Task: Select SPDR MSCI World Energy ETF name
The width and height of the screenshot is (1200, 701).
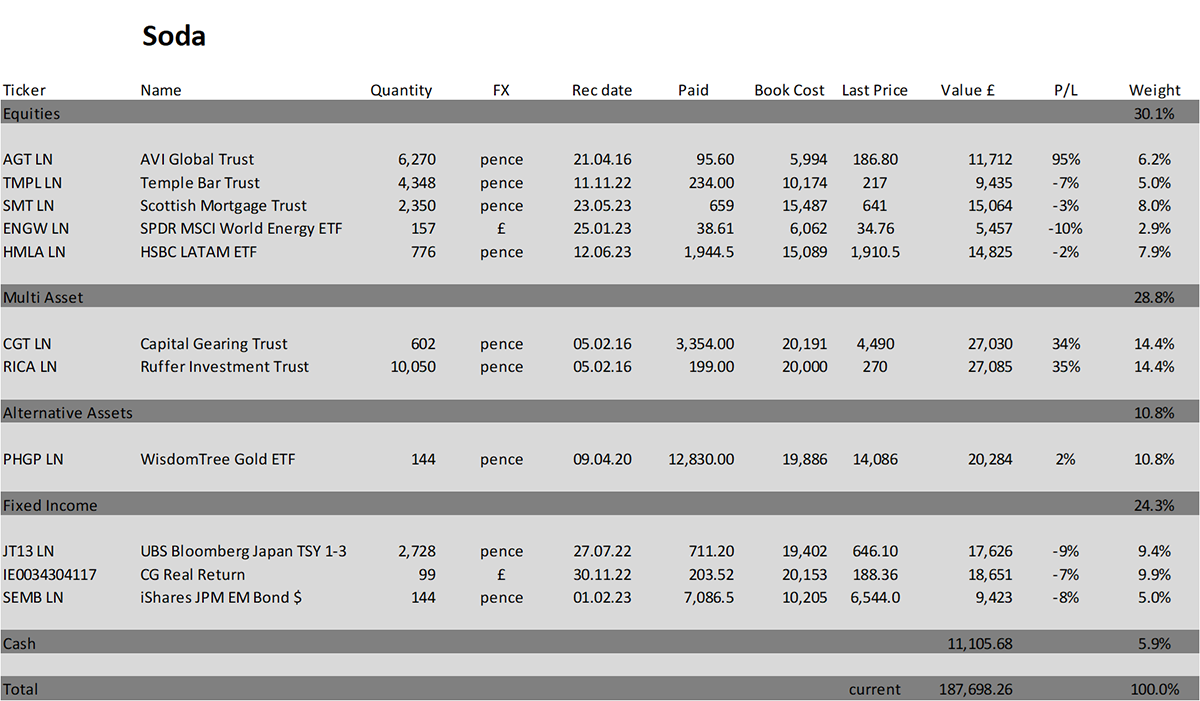Action: (x=241, y=228)
